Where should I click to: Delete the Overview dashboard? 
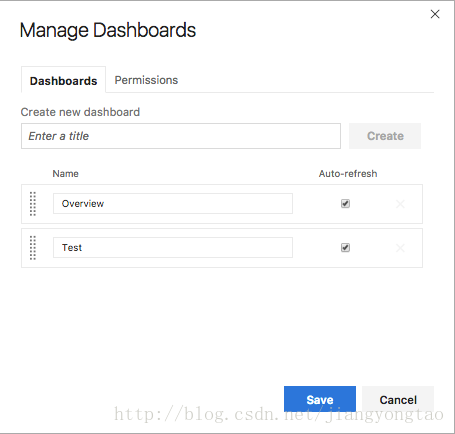pos(400,204)
